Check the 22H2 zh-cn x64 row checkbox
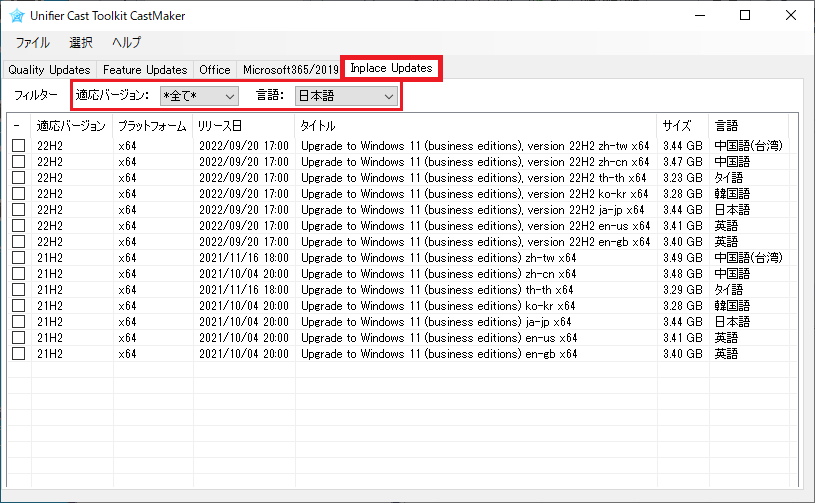Image resolution: width=815 pixels, height=503 pixels. (19, 162)
